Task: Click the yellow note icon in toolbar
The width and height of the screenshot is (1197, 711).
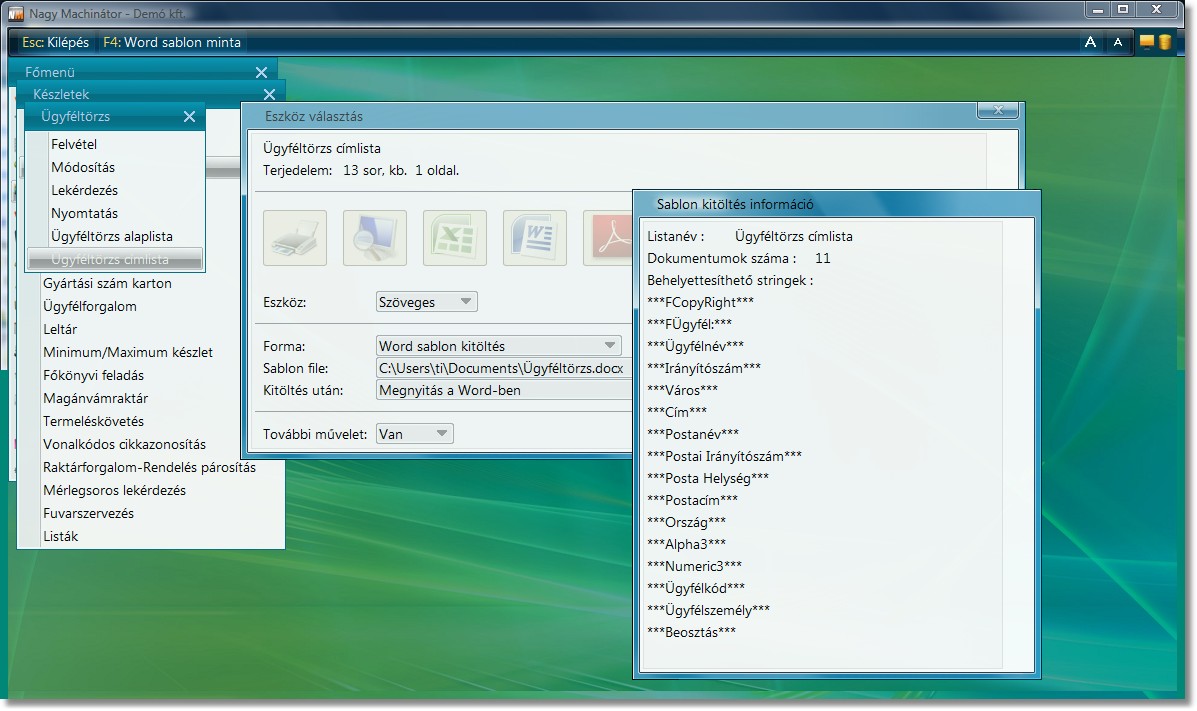Action: coord(1147,42)
